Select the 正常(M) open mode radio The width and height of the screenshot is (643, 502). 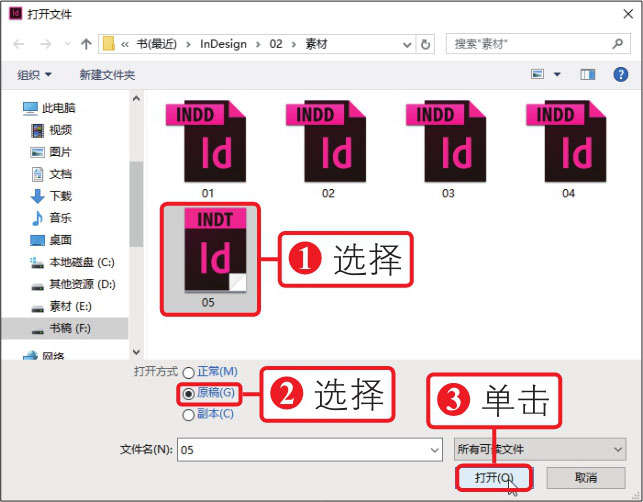[x=188, y=373]
